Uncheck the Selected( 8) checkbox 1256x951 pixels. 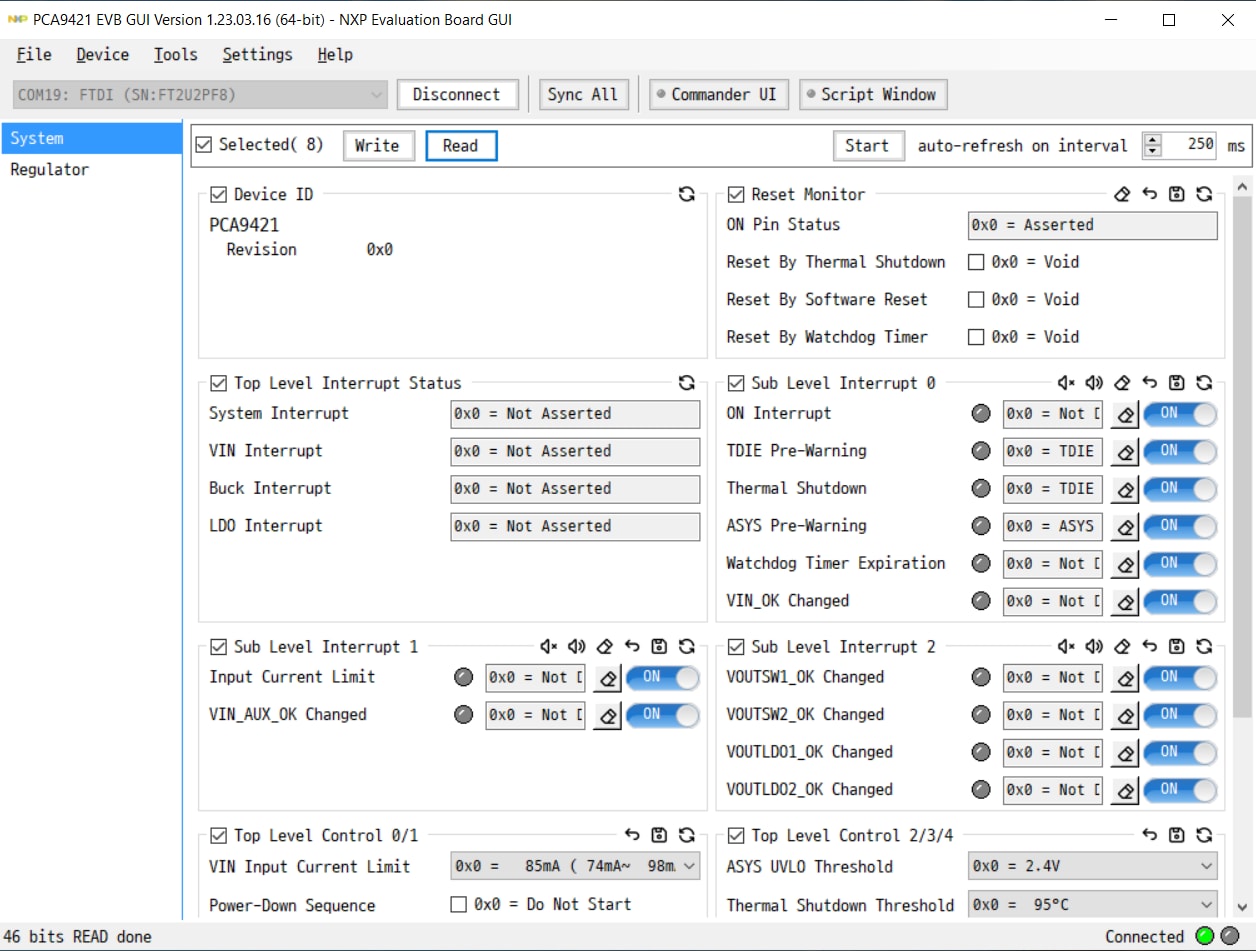click(204, 145)
